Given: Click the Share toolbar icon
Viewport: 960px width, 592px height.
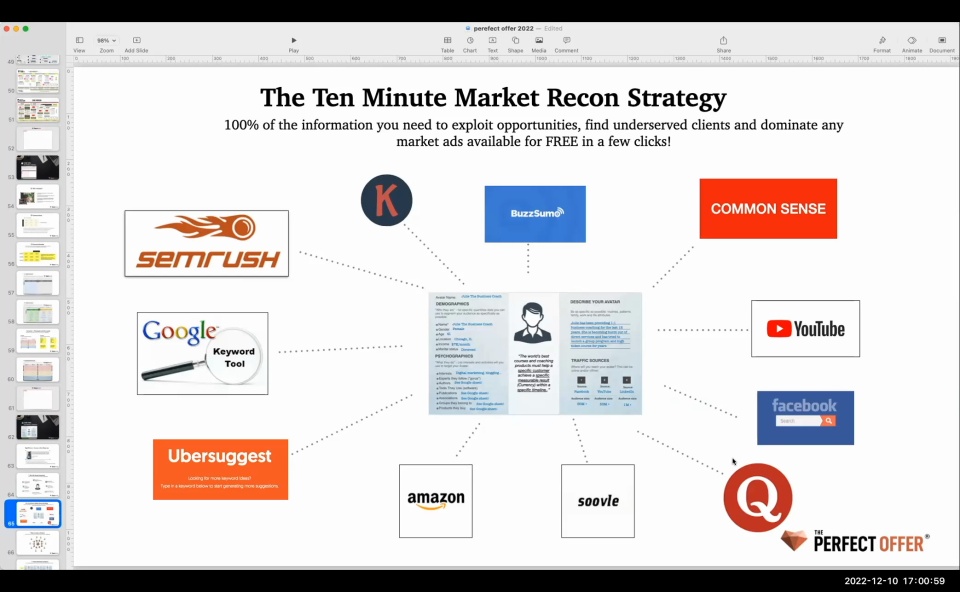Looking at the screenshot, I should [x=723, y=44].
